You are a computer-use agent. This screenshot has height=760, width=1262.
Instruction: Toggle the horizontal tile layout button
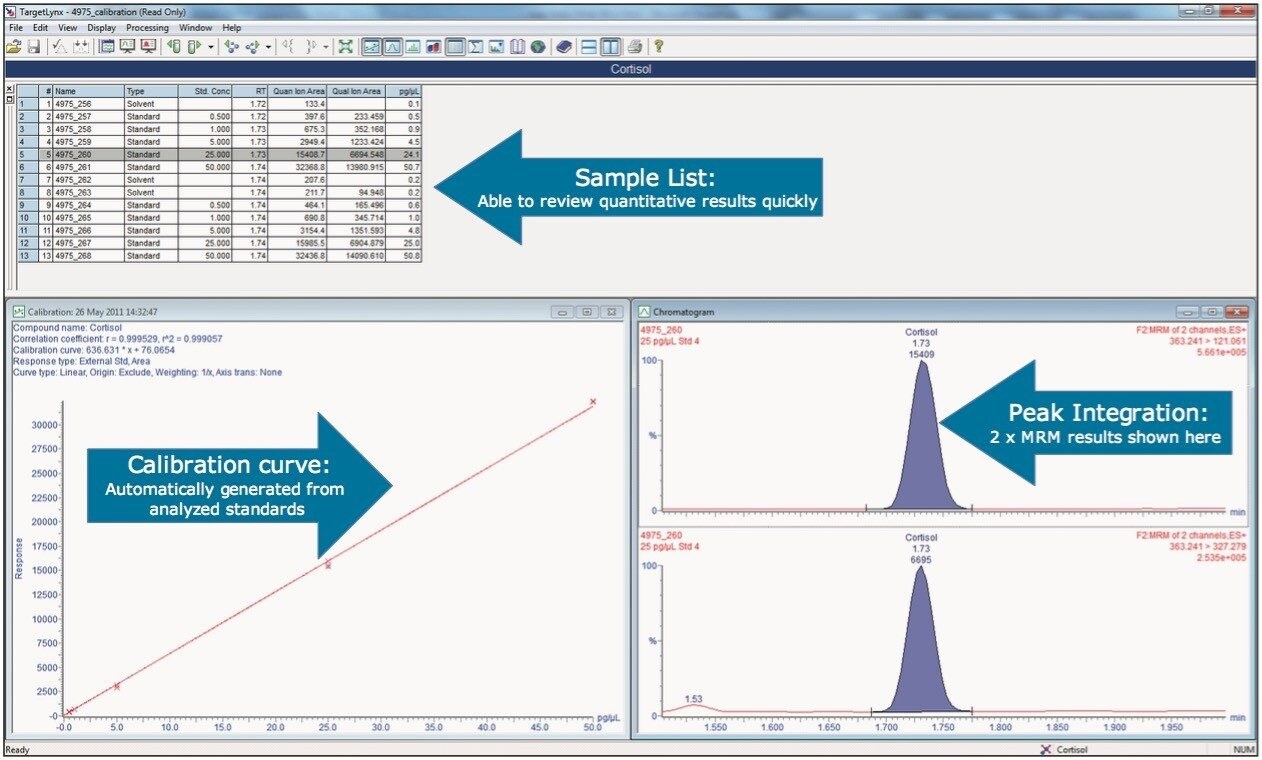590,47
